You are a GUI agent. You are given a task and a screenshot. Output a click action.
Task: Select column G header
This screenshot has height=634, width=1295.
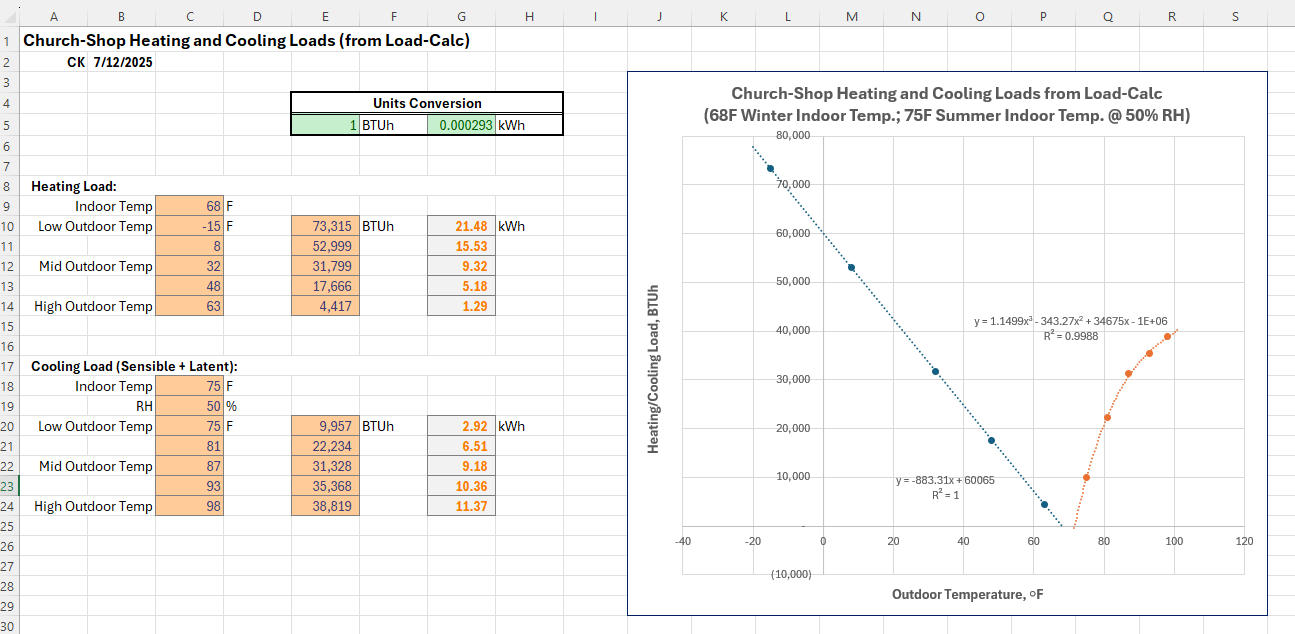point(461,16)
